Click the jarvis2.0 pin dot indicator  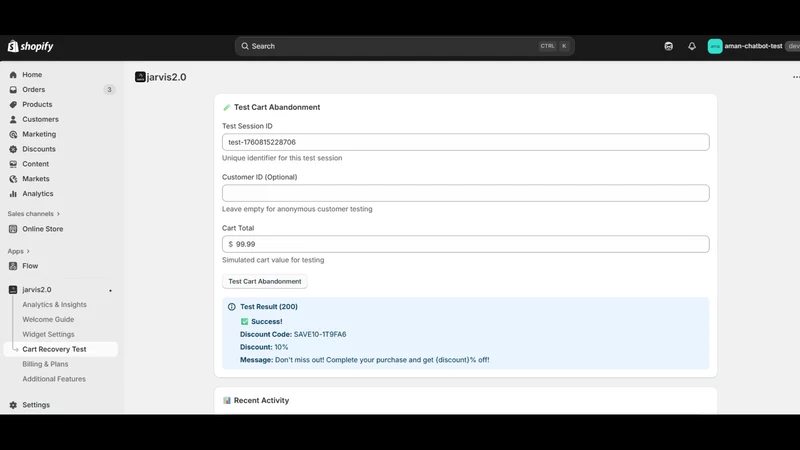[110, 290]
